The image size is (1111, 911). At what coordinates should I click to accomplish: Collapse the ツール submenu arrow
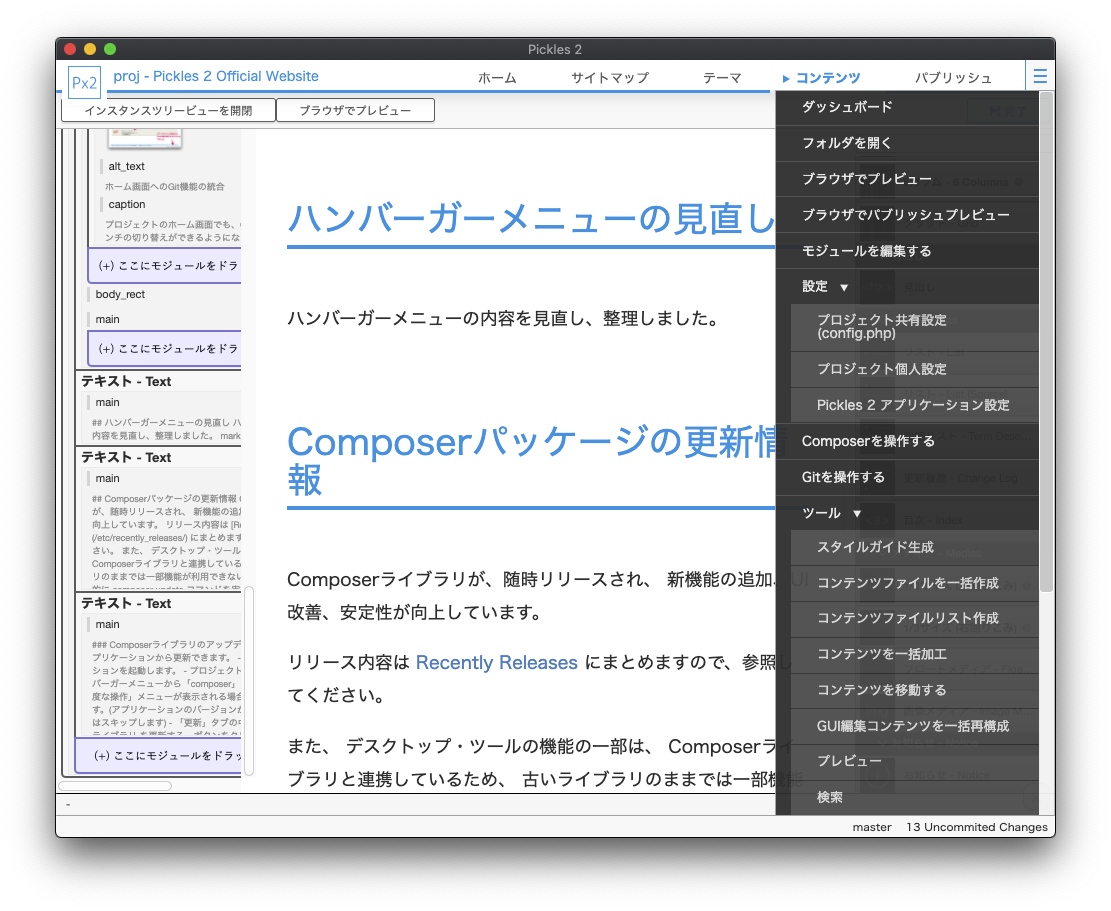tap(857, 514)
